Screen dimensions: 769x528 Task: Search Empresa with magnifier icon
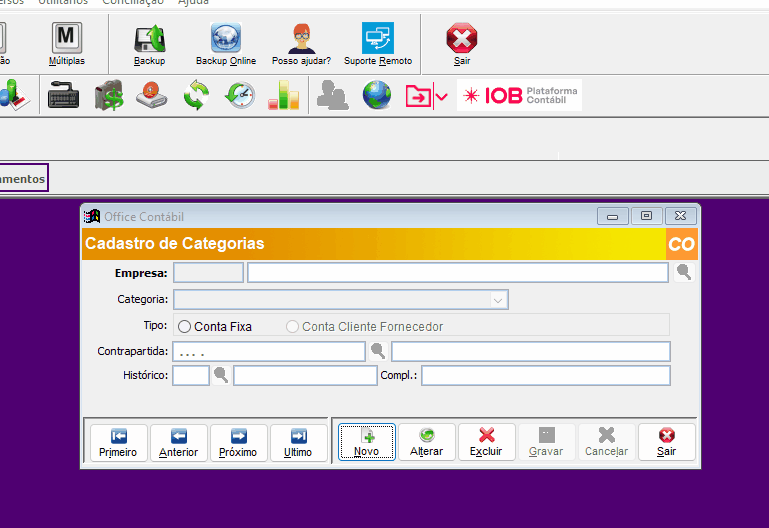coord(684,272)
